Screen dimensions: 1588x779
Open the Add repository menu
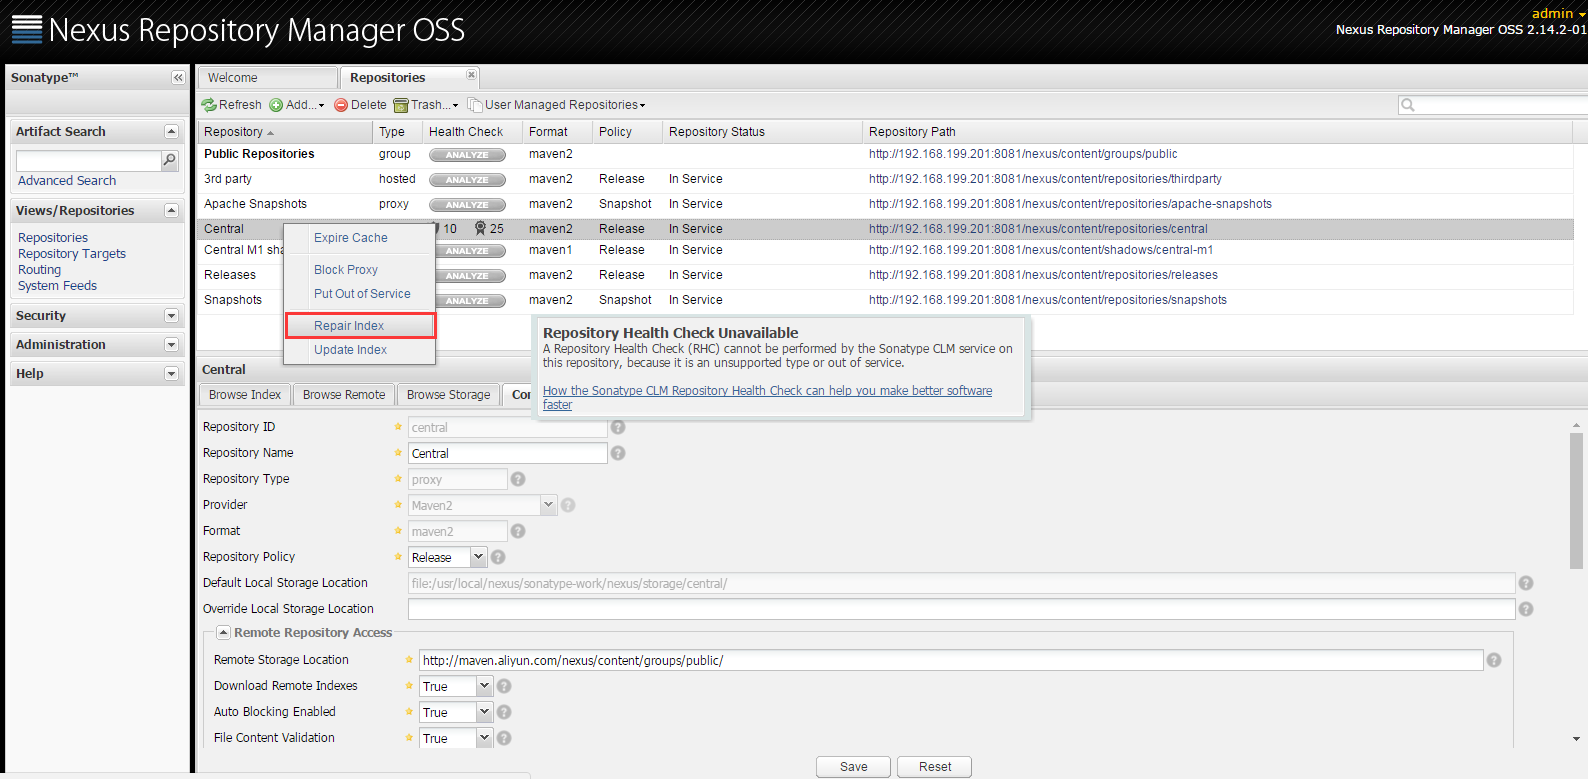pyautogui.click(x=297, y=105)
